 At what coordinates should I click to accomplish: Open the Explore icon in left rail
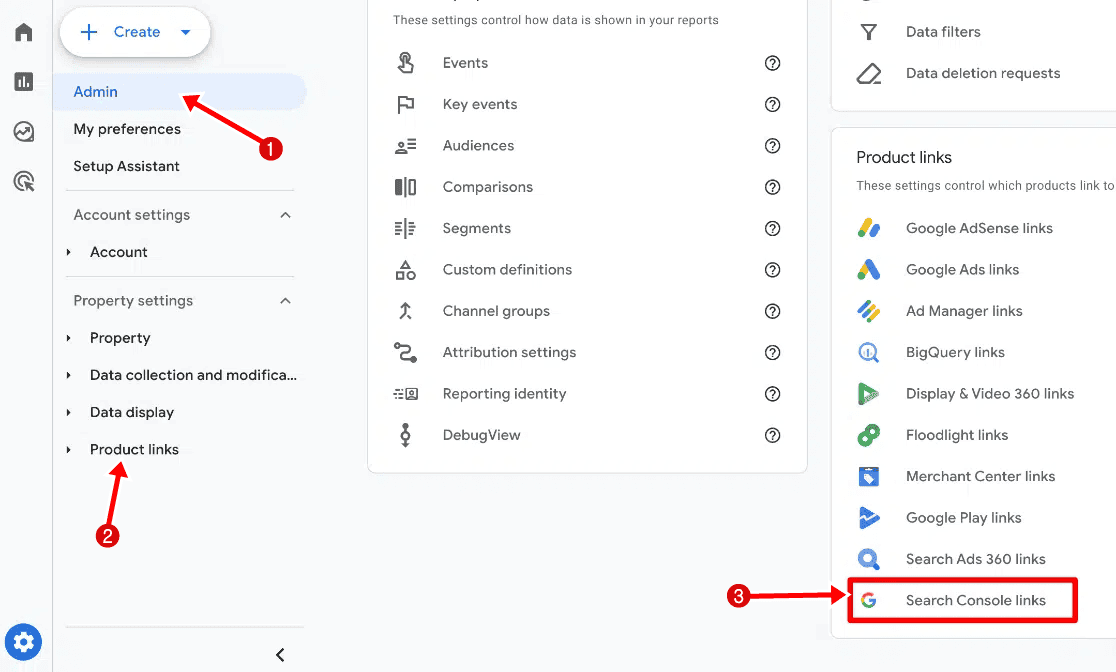[24, 131]
